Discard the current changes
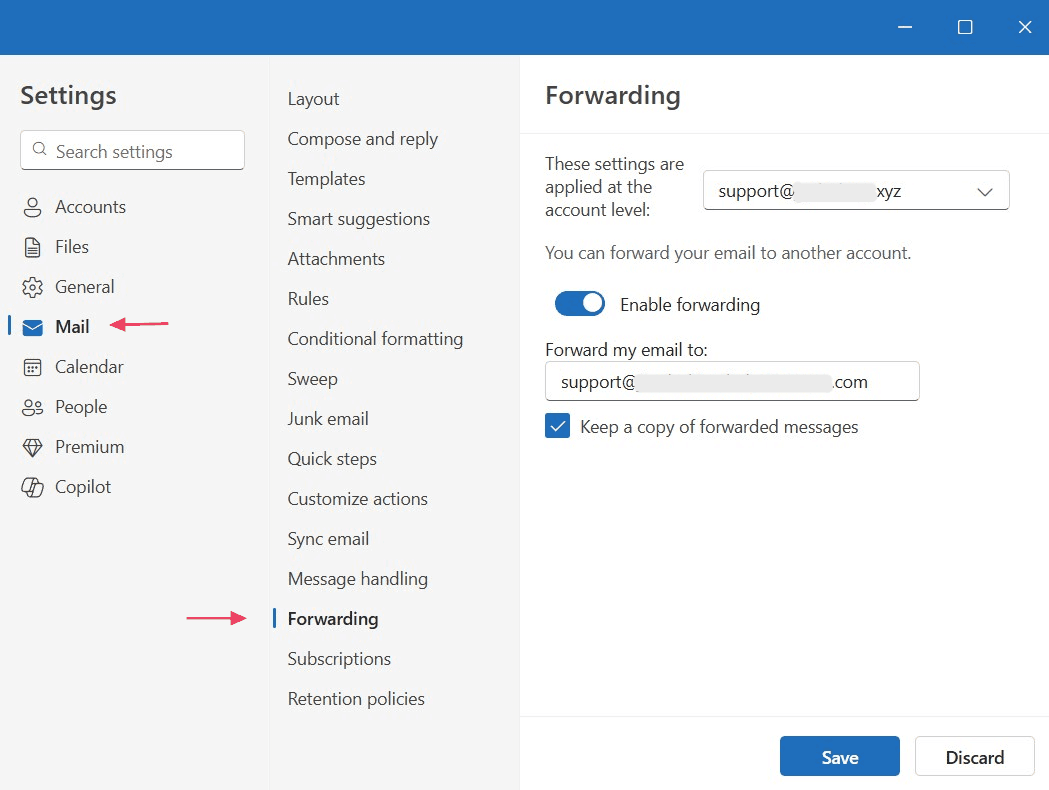Image resolution: width=1049 pixels, height=790 pixels. [974, 756]
